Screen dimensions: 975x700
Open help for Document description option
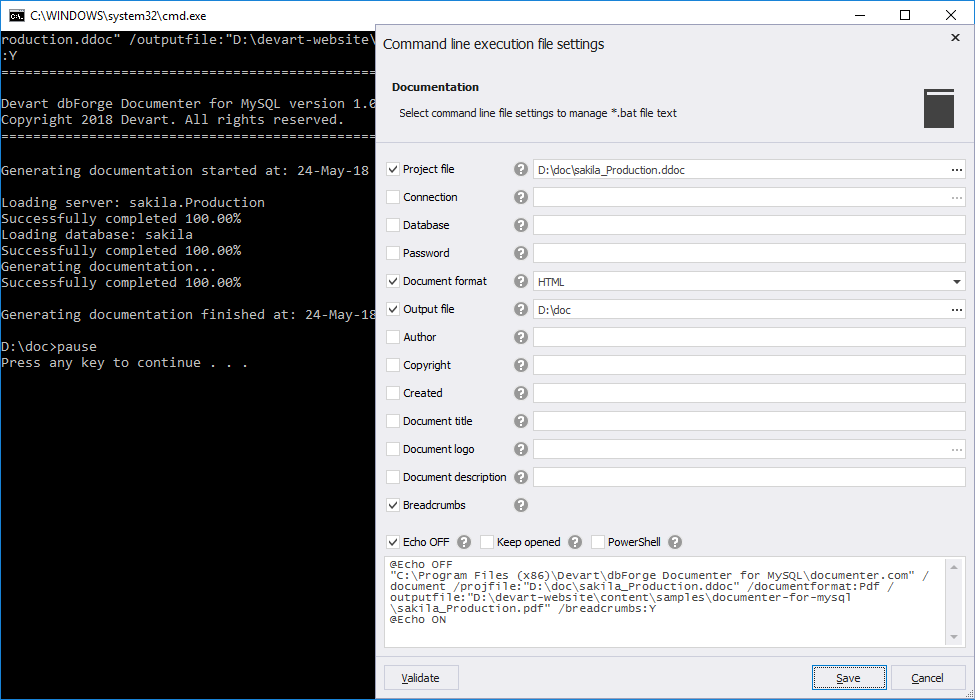coord(521,477)
